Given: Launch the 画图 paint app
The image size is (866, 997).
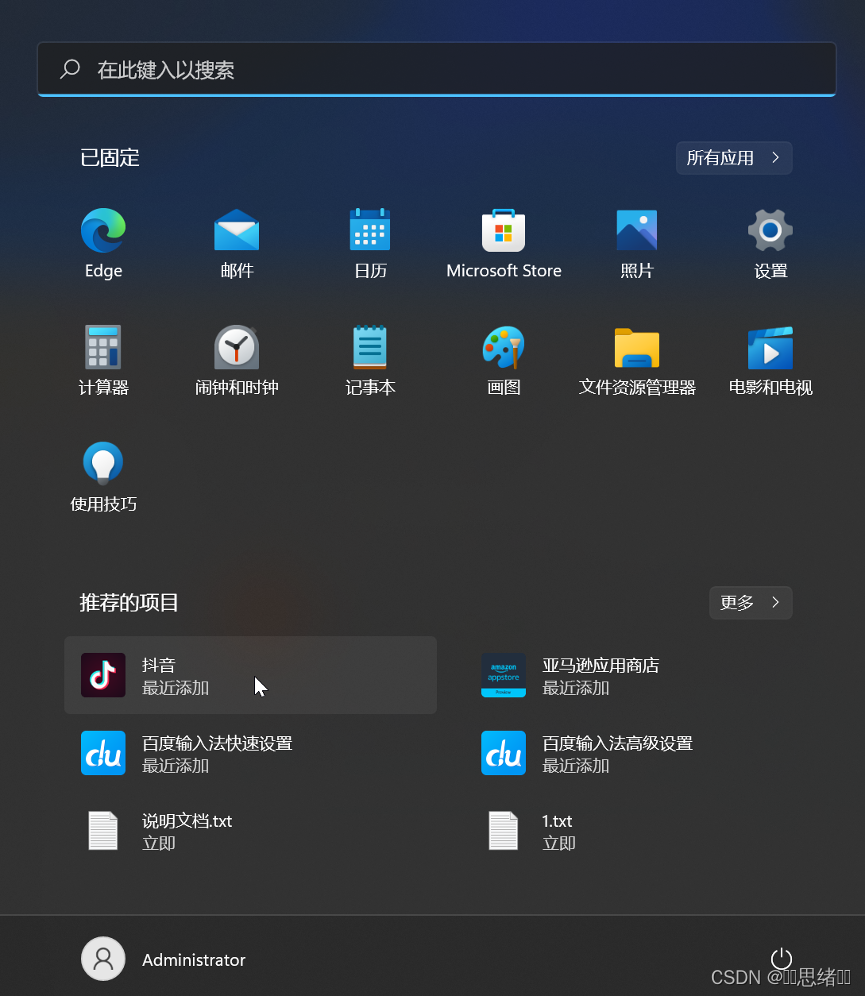Looking at the screenshot, I should click(x=504, y=361).
